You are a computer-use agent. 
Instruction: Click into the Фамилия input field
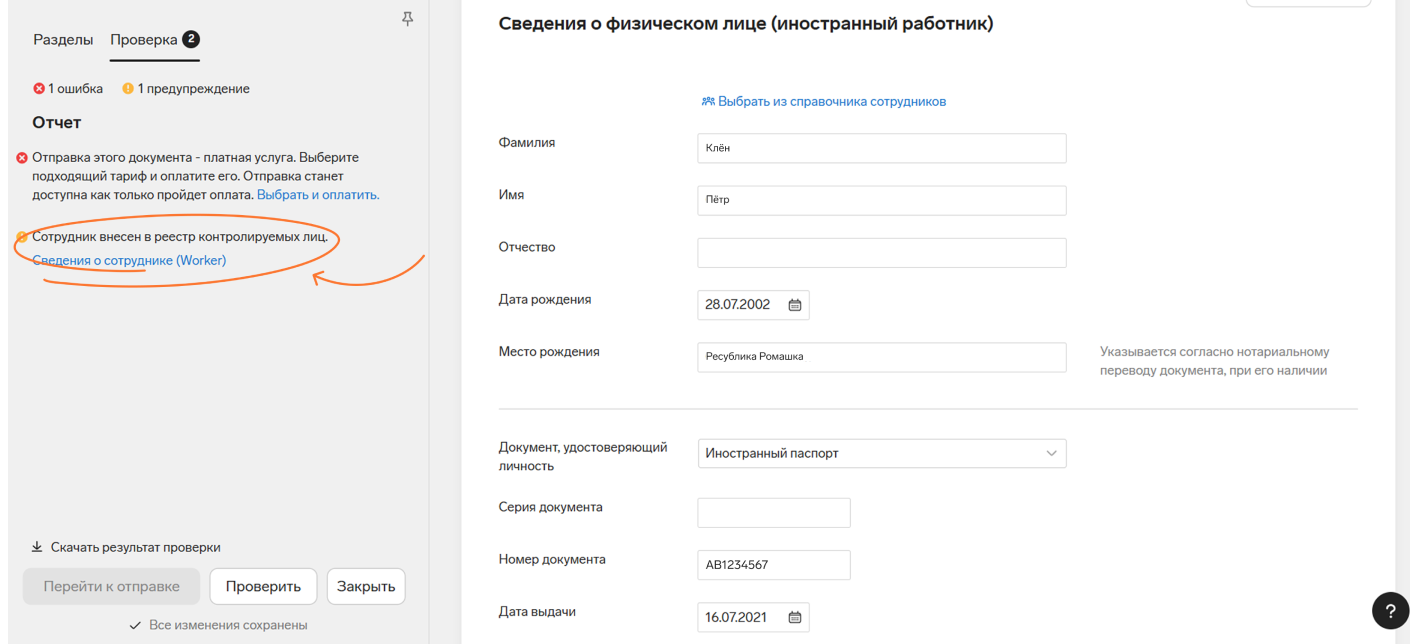point(881,148)
